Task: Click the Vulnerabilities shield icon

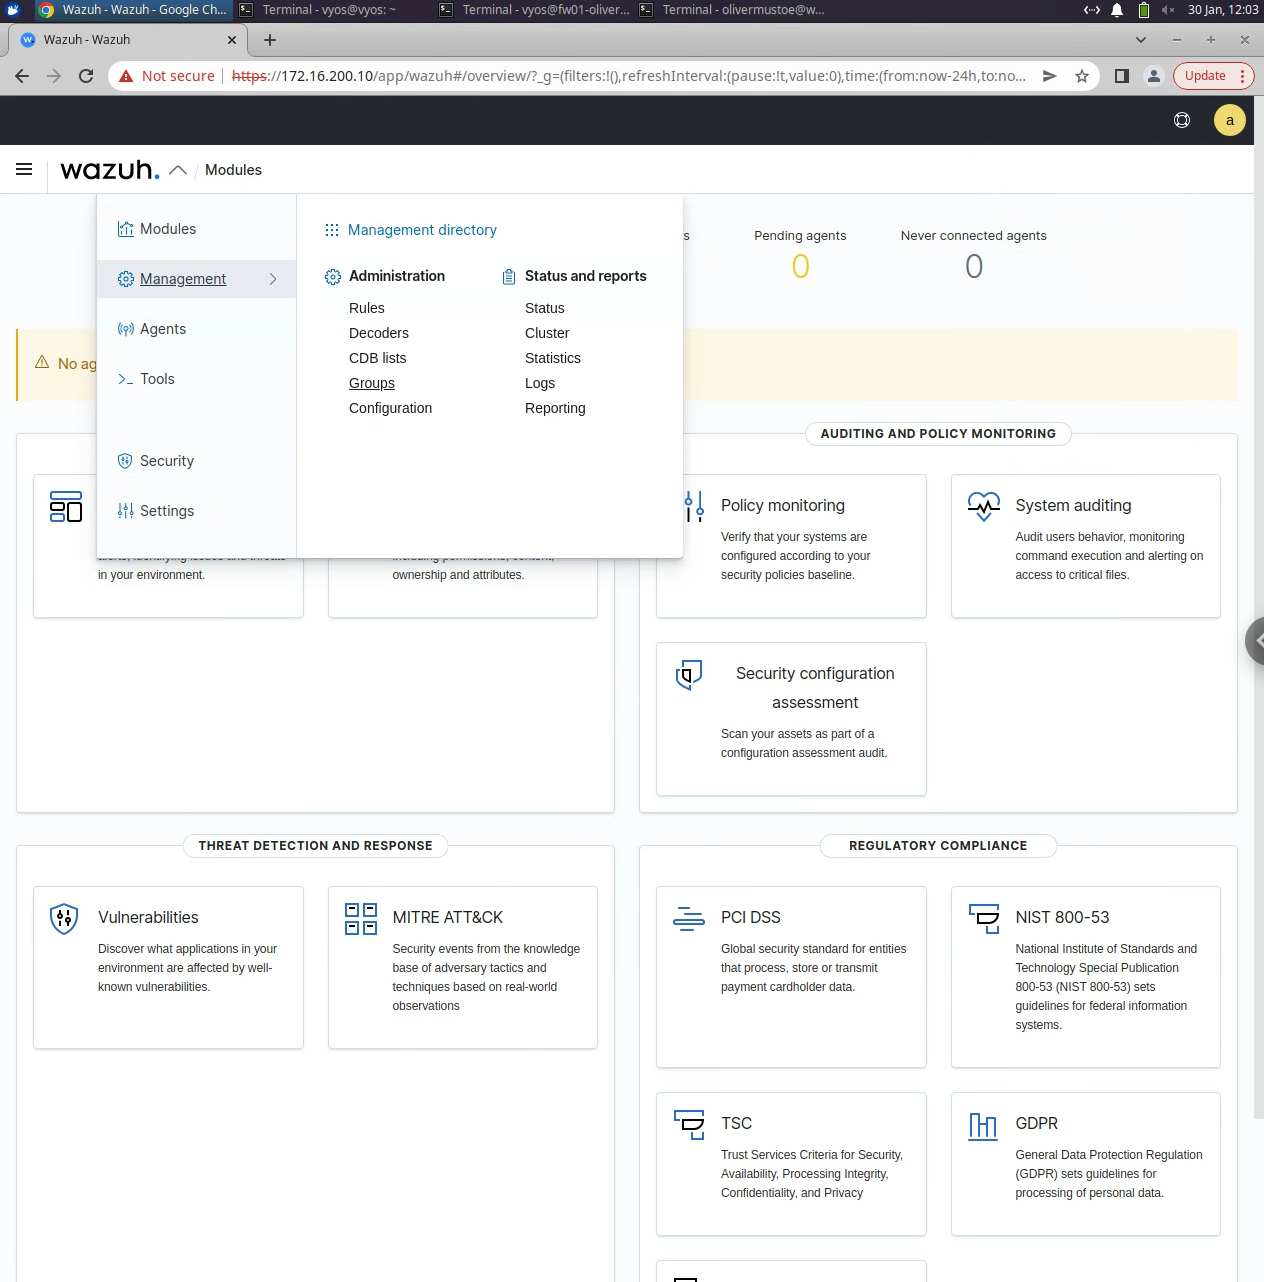Action: (64, 918)
